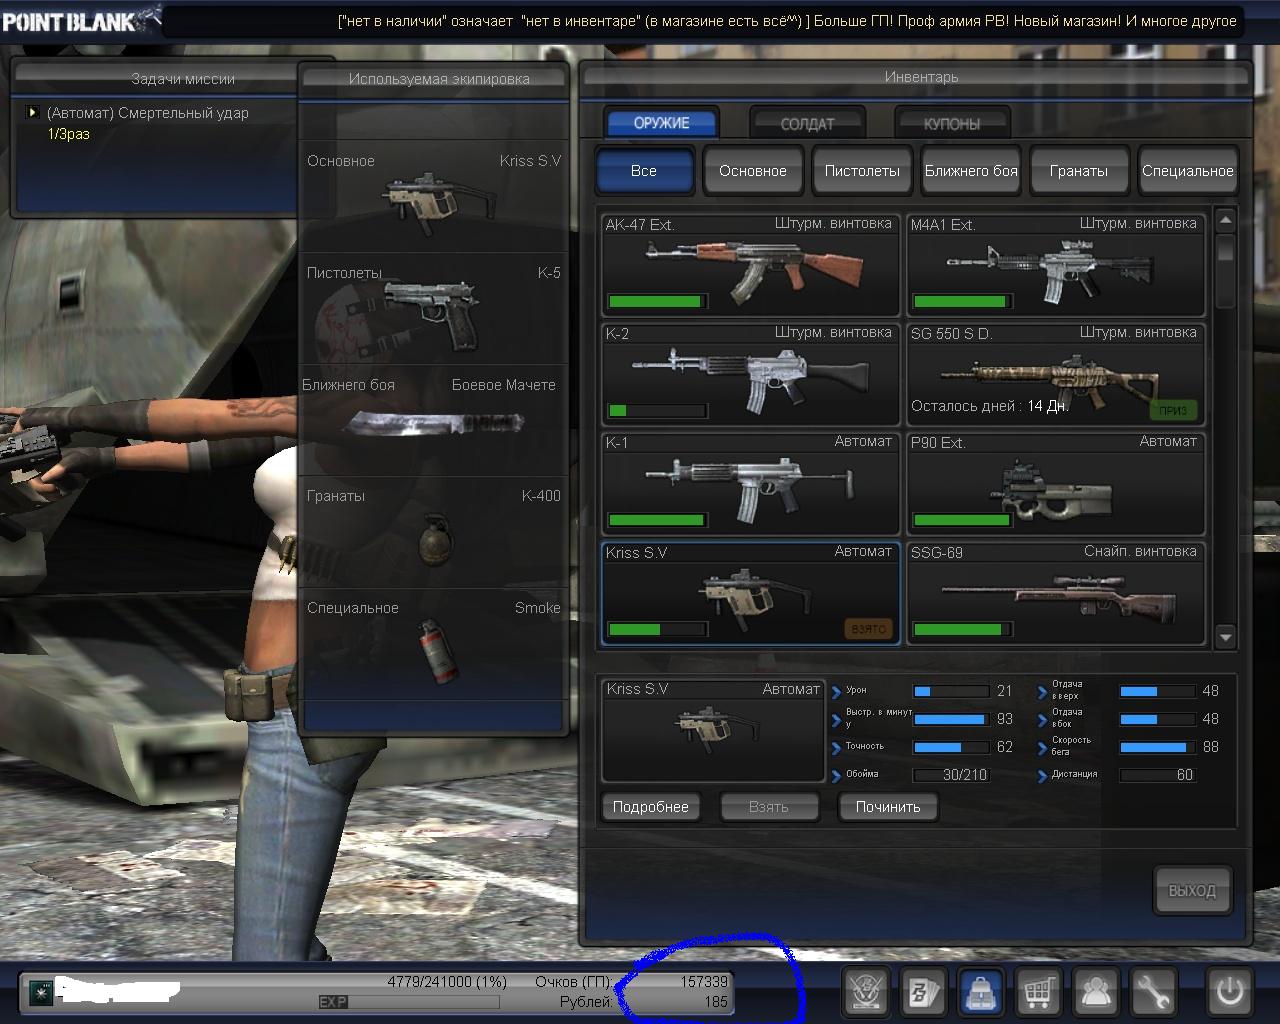Switch to the КУПОНЫ tab

tap(952, 124)
